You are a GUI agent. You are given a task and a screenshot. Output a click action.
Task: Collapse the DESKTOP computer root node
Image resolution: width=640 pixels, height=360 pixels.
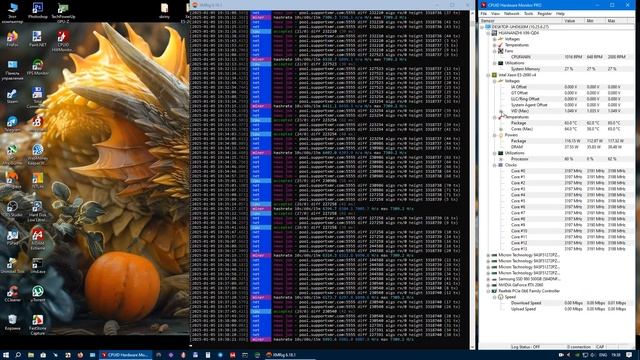click(x=482, y=27)
